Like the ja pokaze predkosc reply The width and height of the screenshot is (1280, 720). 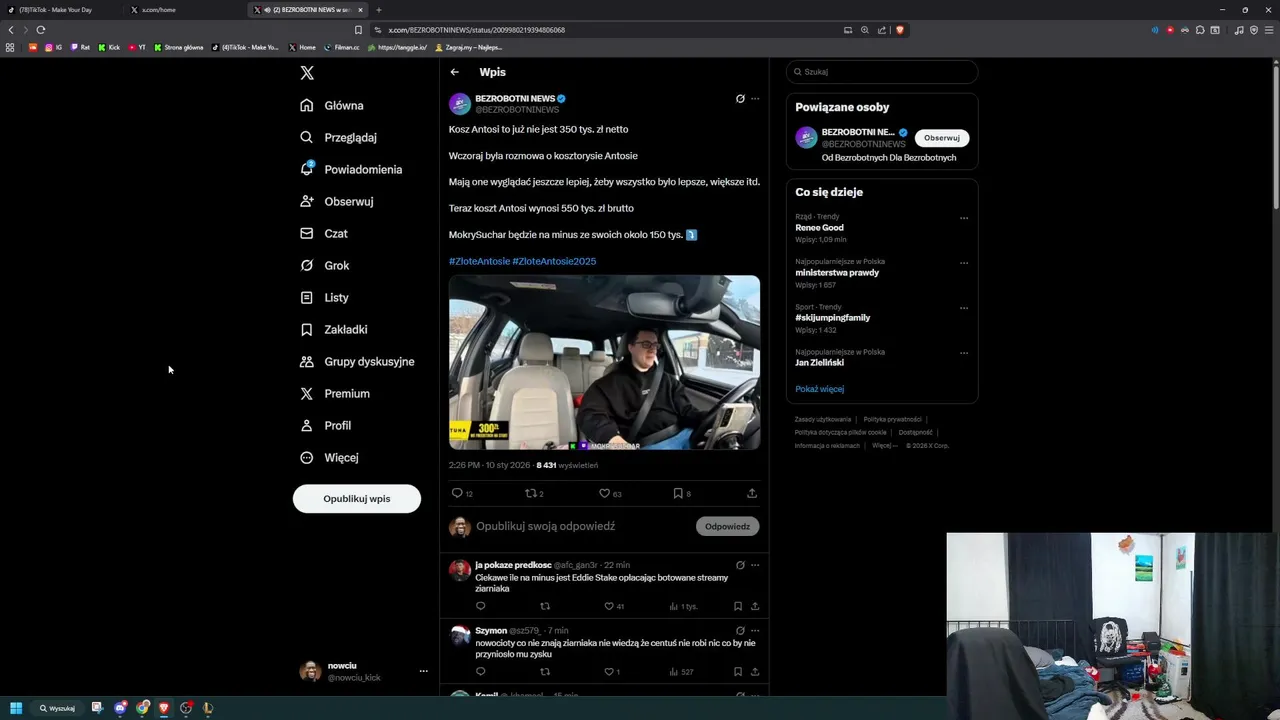[608, 606]
